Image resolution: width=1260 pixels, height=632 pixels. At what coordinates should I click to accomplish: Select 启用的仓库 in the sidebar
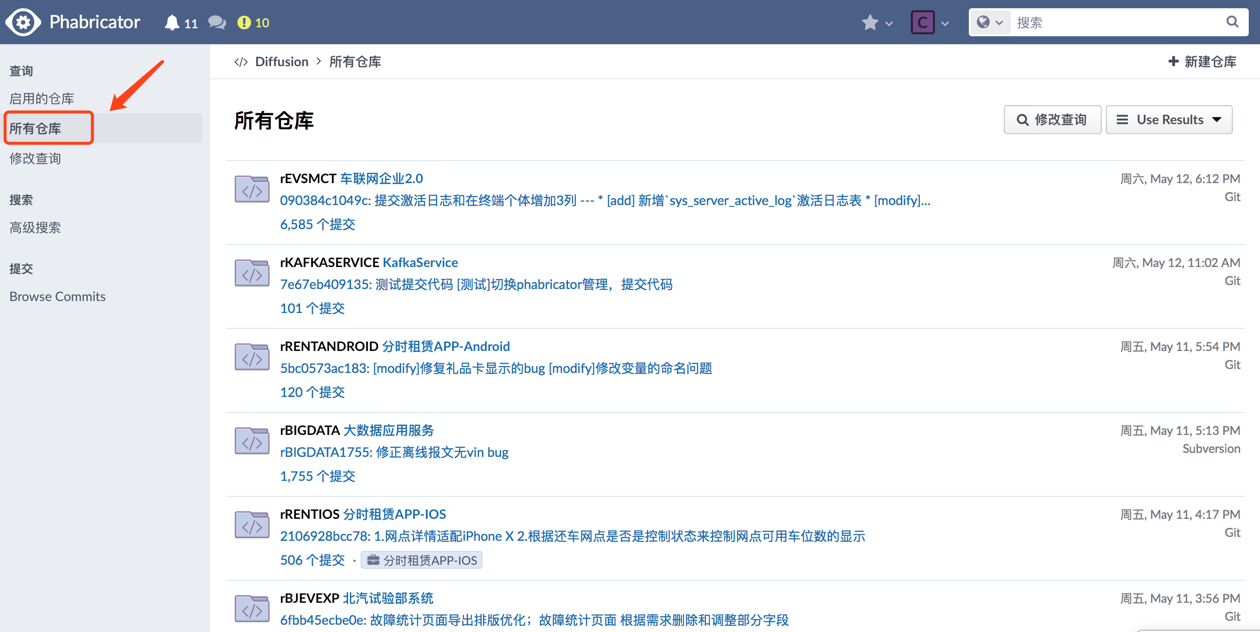tap(103, 98)
